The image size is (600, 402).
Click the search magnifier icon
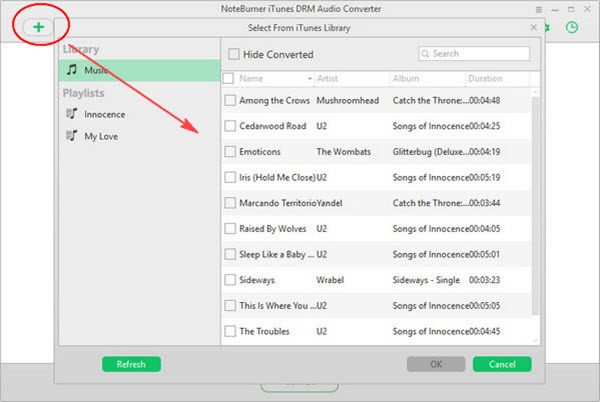tap(425, 54)
